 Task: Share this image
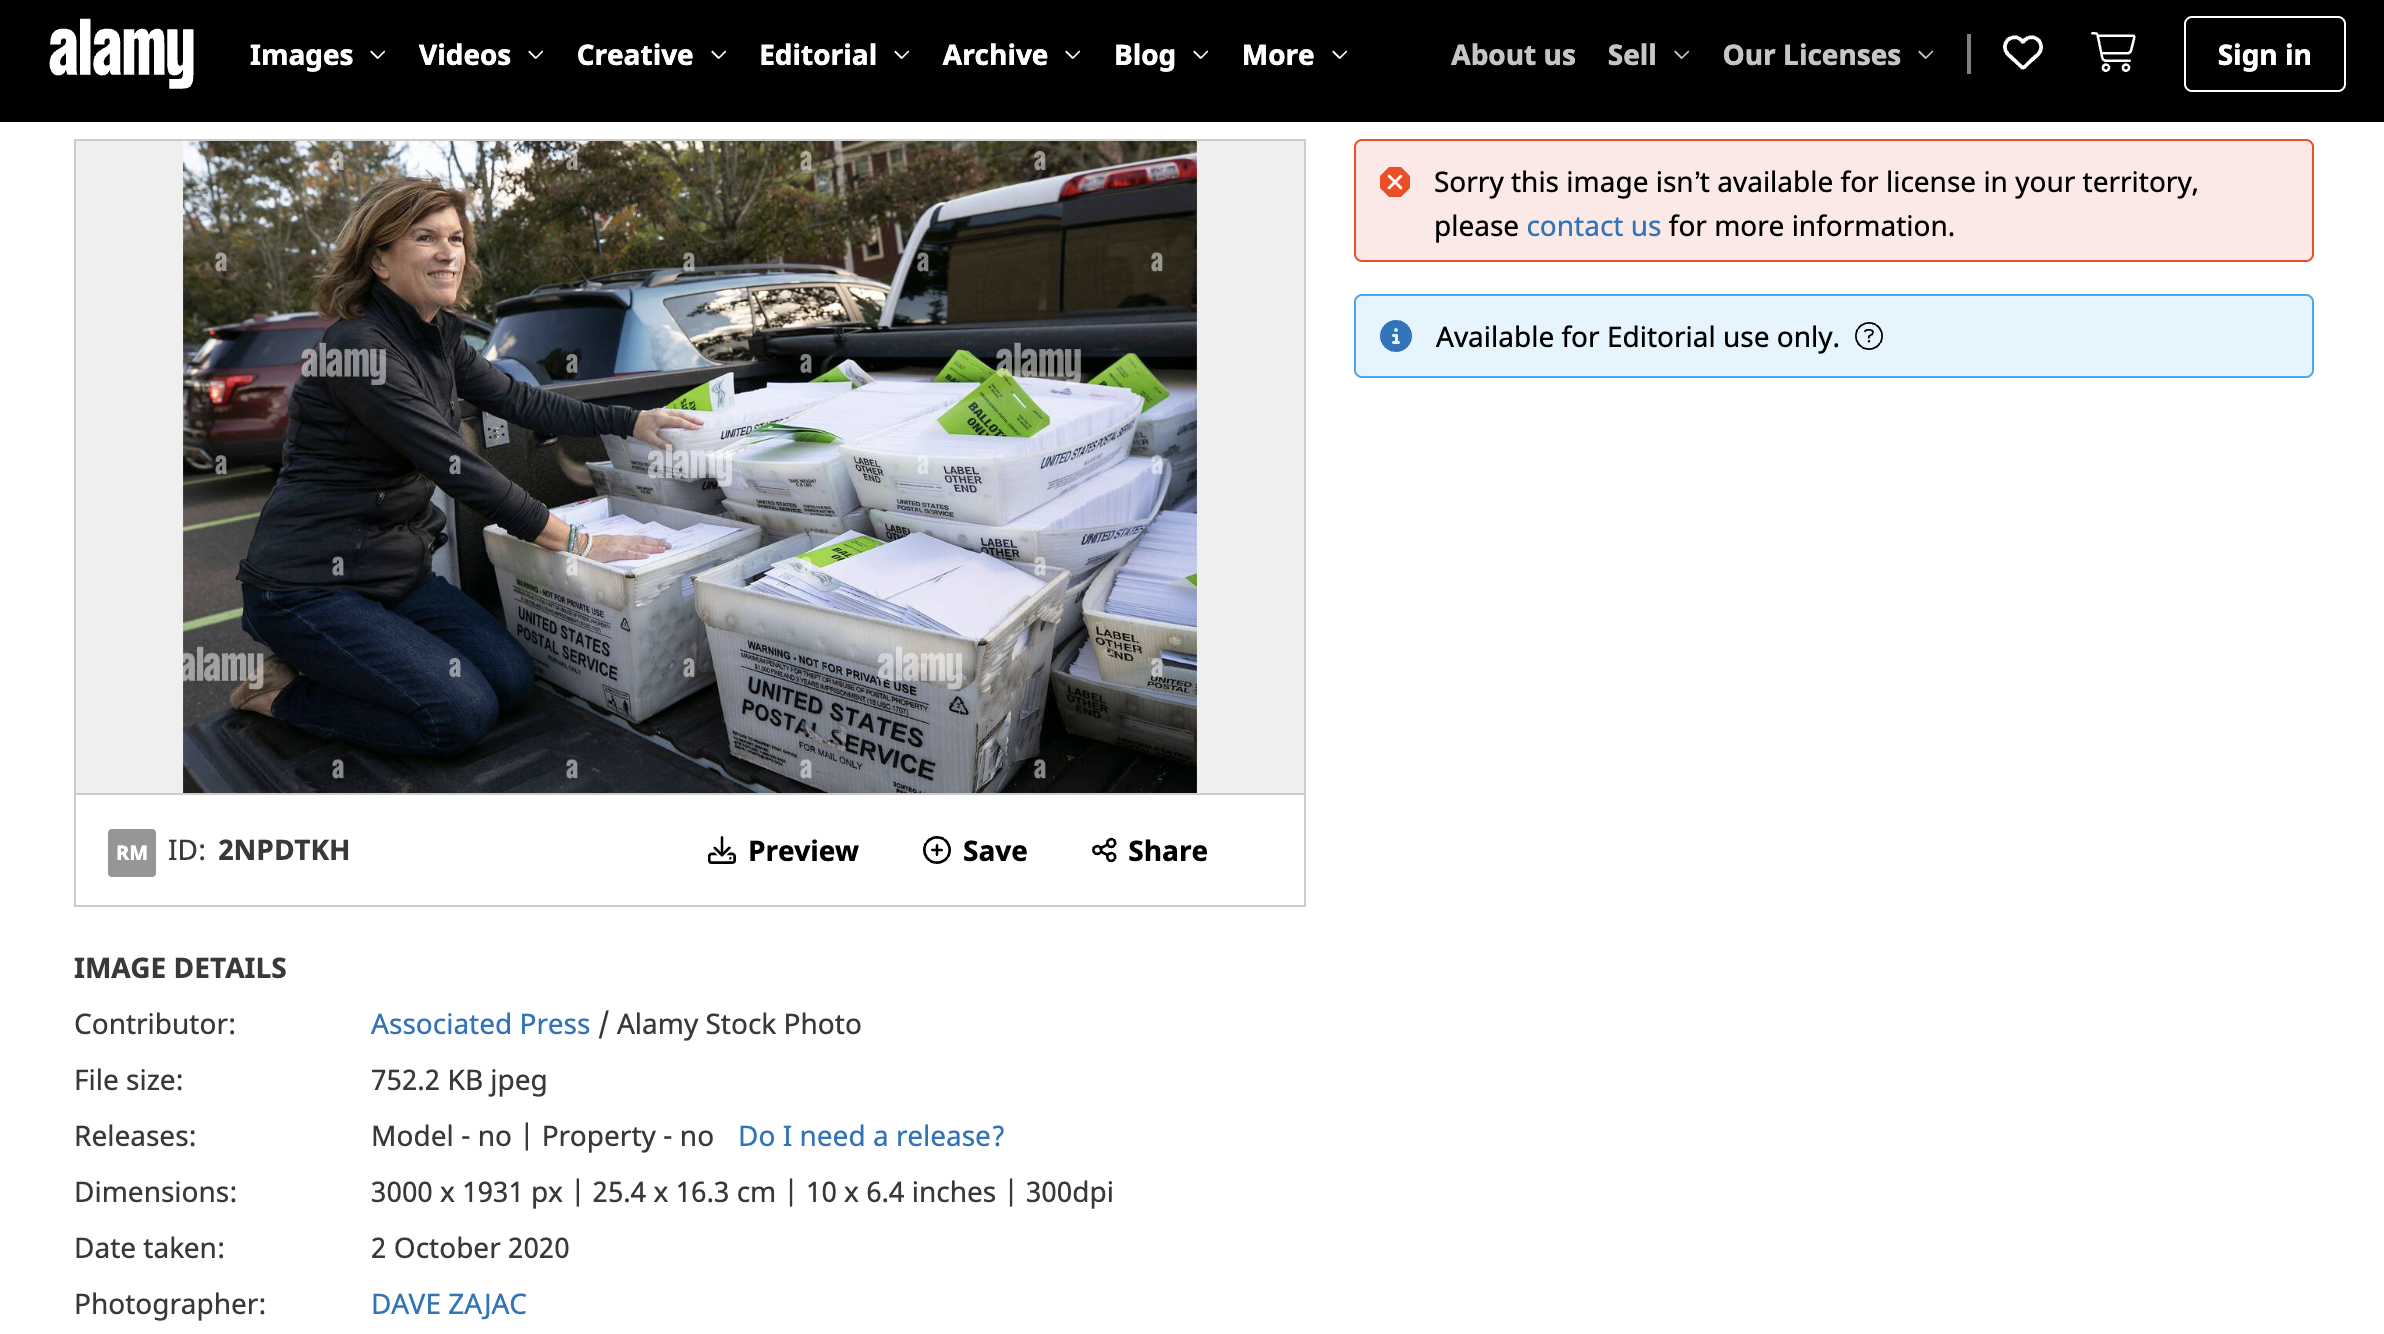click(1149, 851)
